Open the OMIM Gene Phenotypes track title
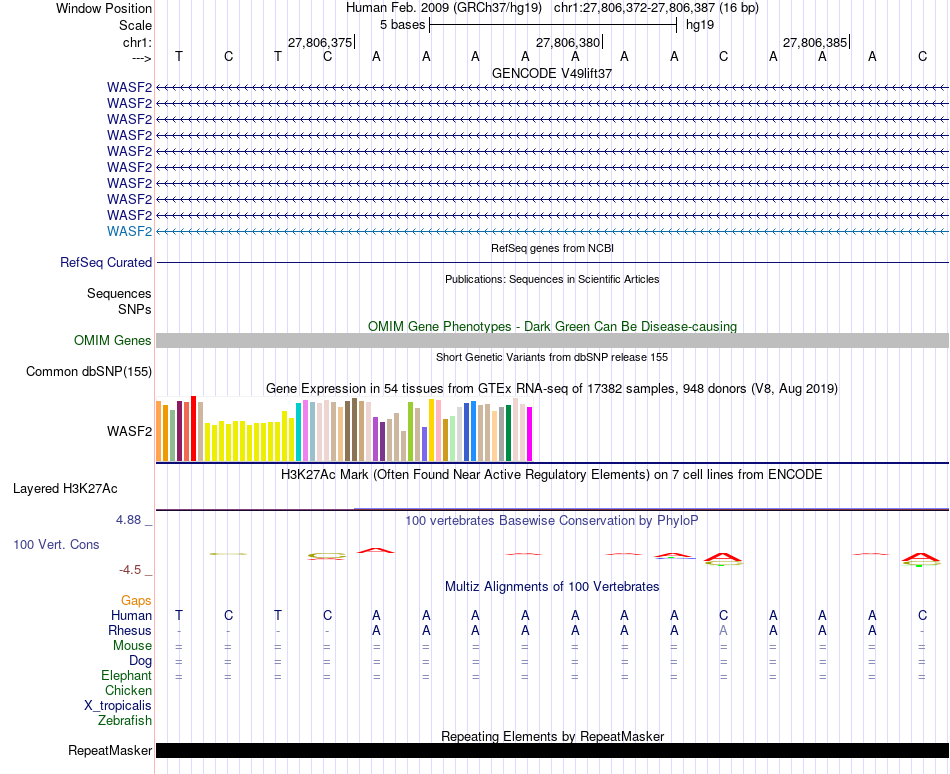The image size is (950, 774). pos(552,326)
